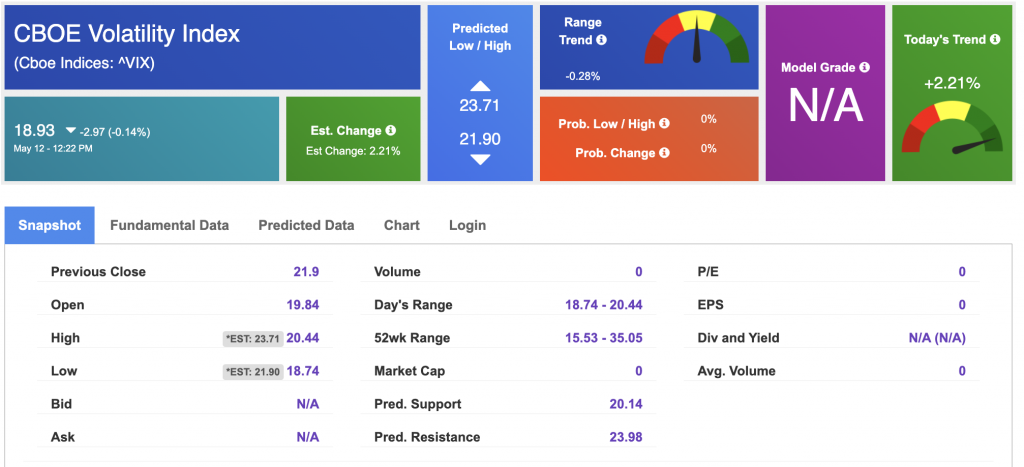Click the EST: 23.71 badge in High row

click(x=253, y=338)
